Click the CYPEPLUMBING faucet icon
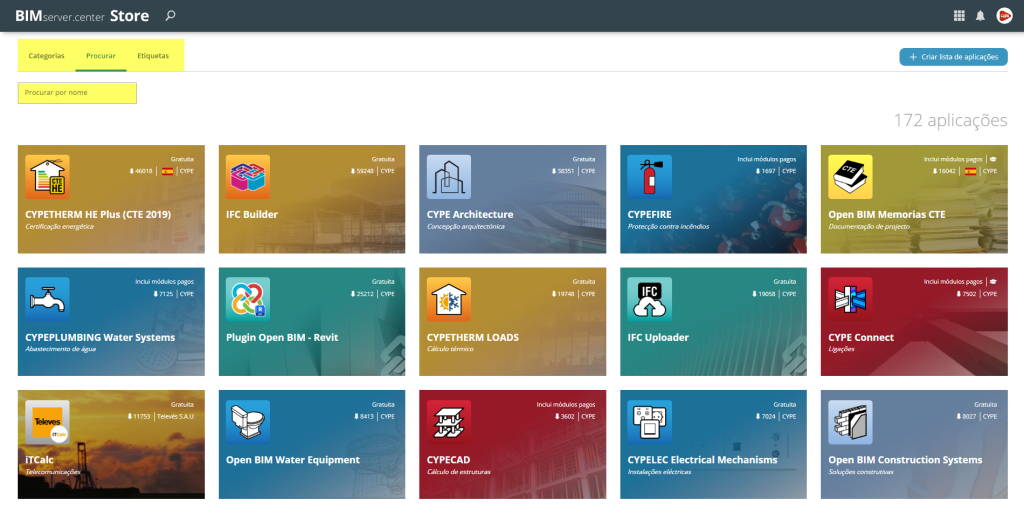 (x=47, y=299)
